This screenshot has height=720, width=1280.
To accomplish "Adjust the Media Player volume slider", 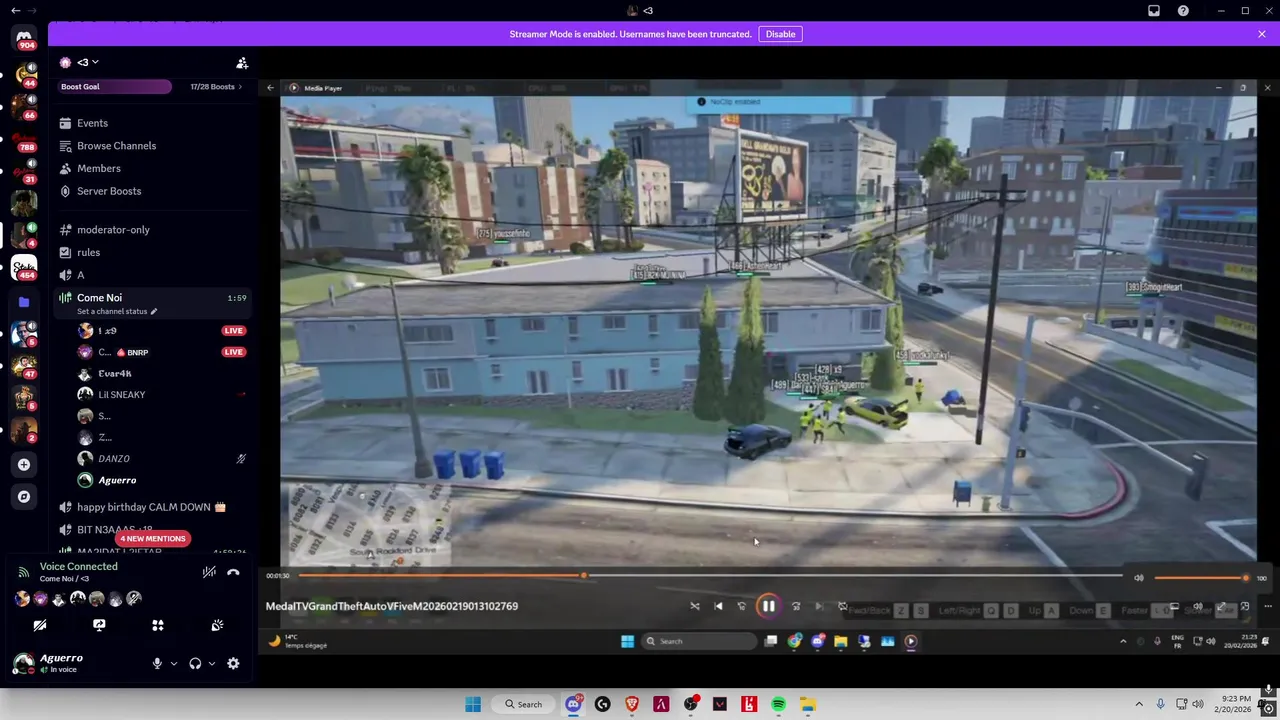I will point(1200,578).
